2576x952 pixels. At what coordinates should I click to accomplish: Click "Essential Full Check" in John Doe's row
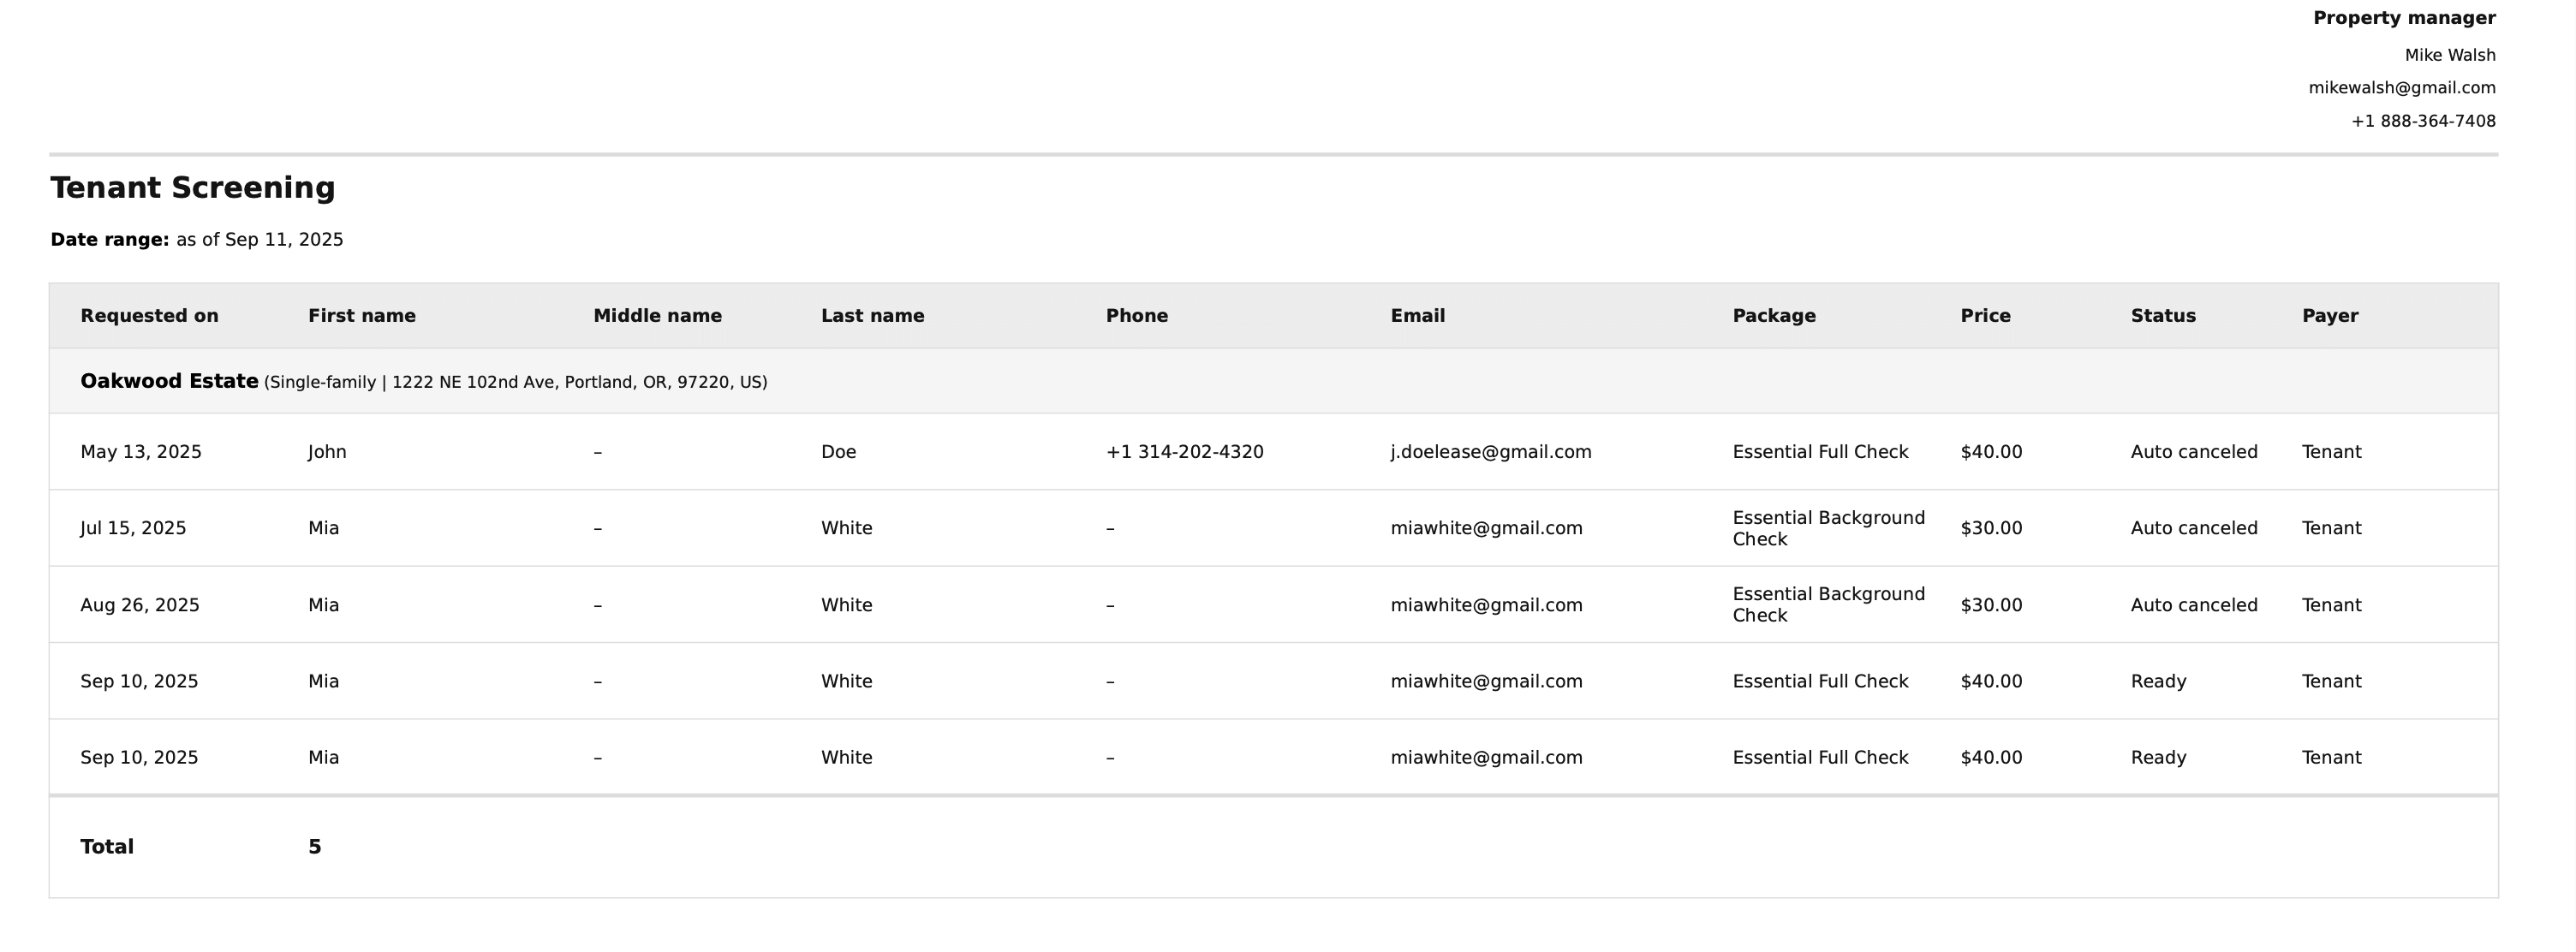(x=1820, y=452)
